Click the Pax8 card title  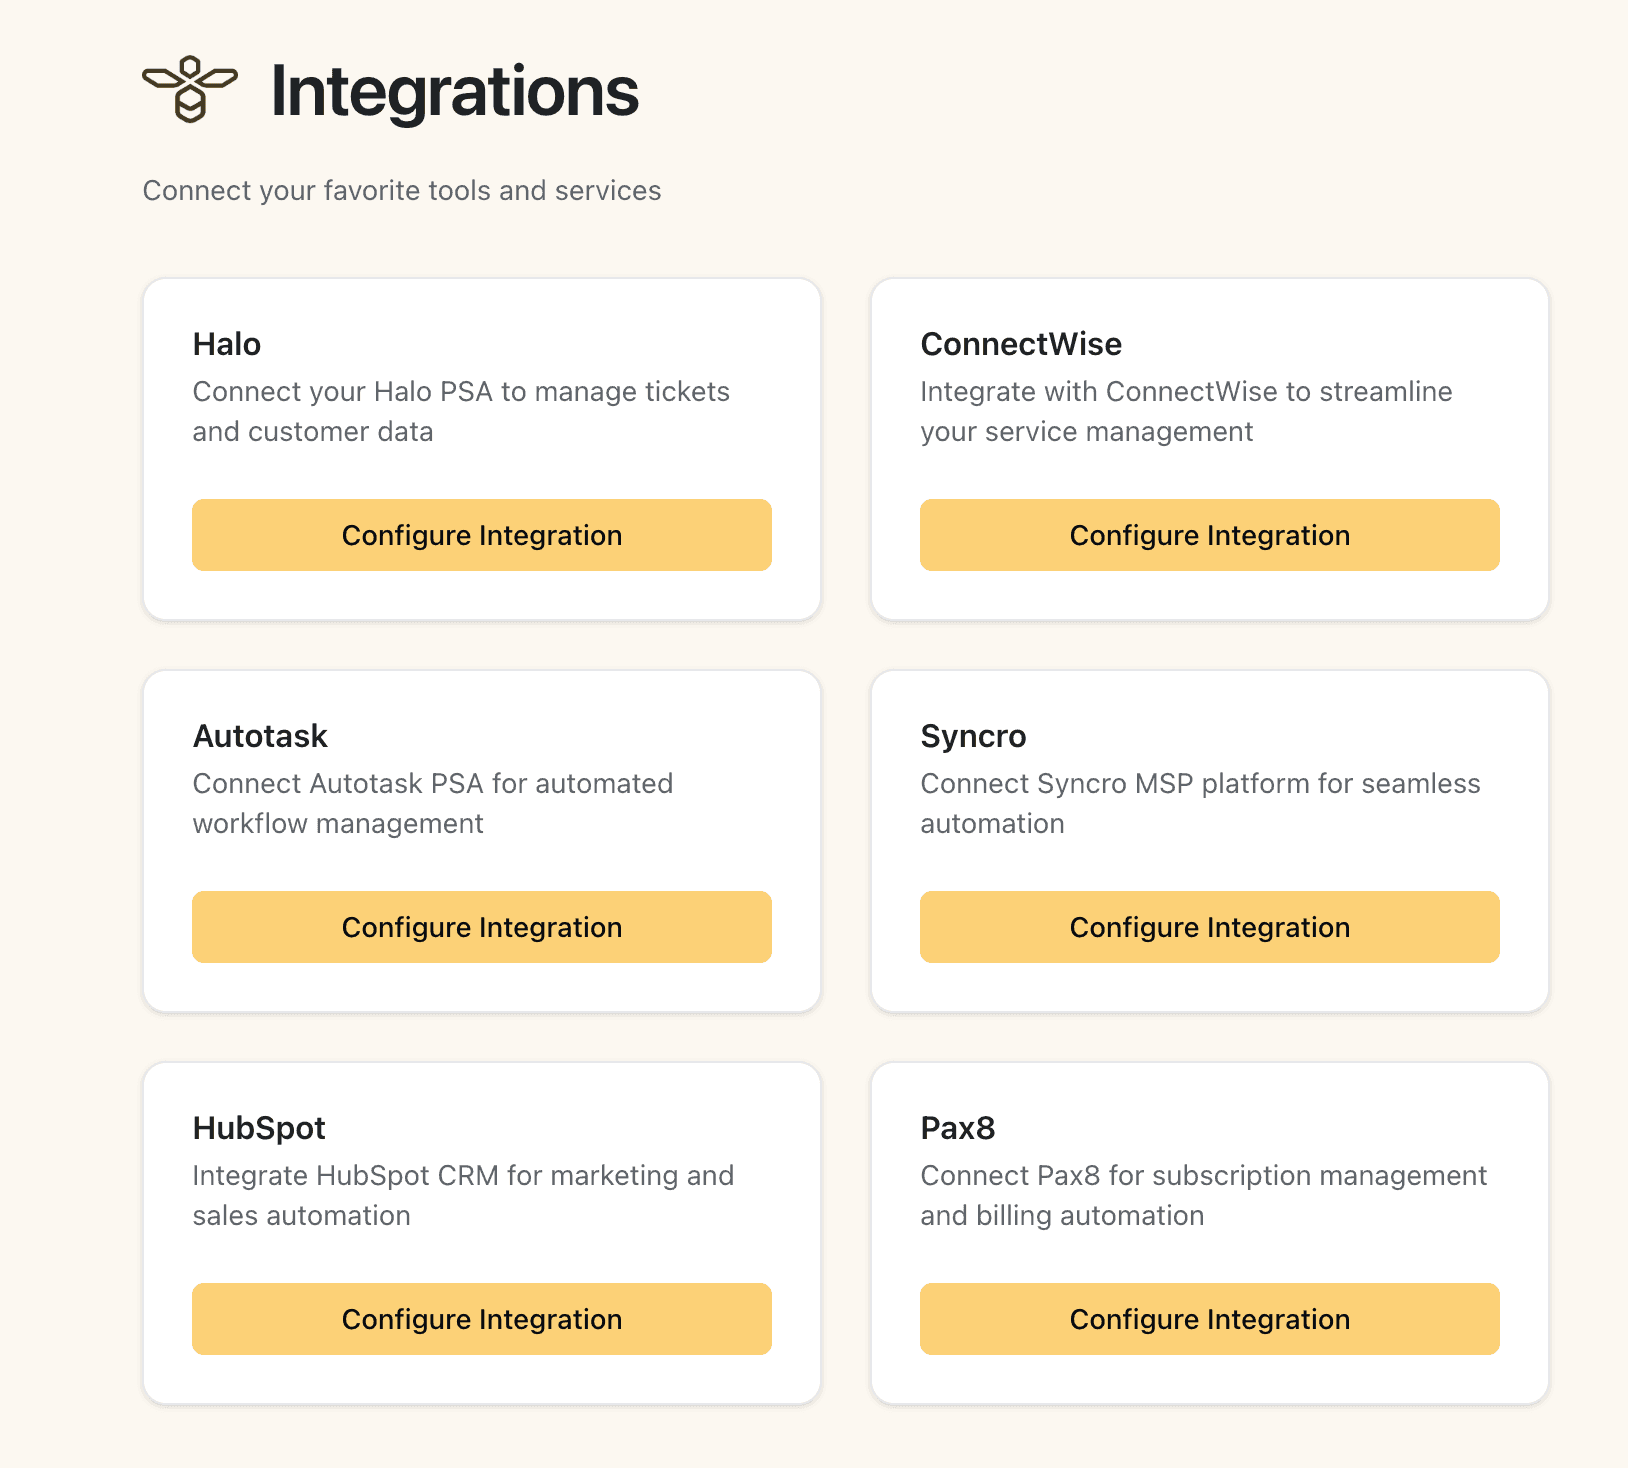tap(956, 1128)
